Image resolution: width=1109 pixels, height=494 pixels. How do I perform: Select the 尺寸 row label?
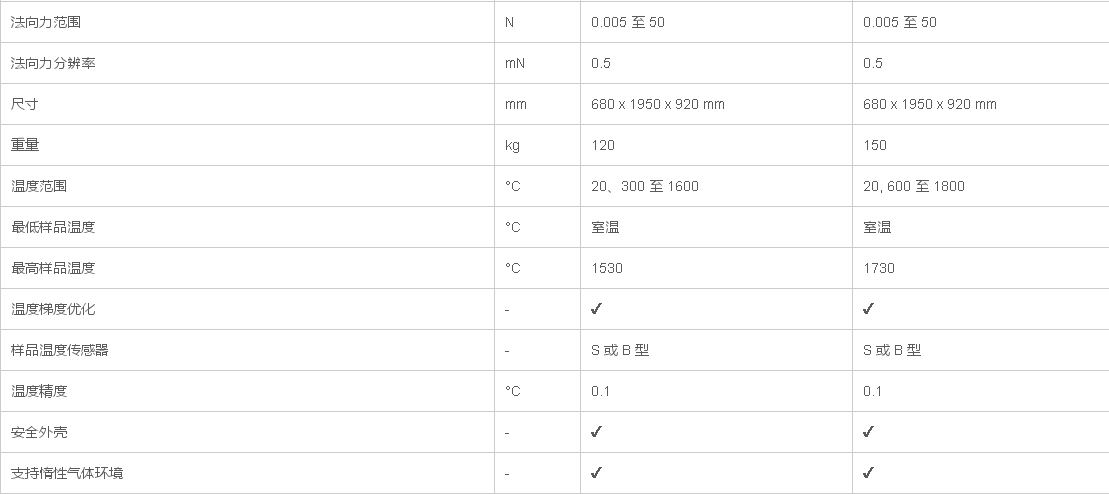point(25,104)
